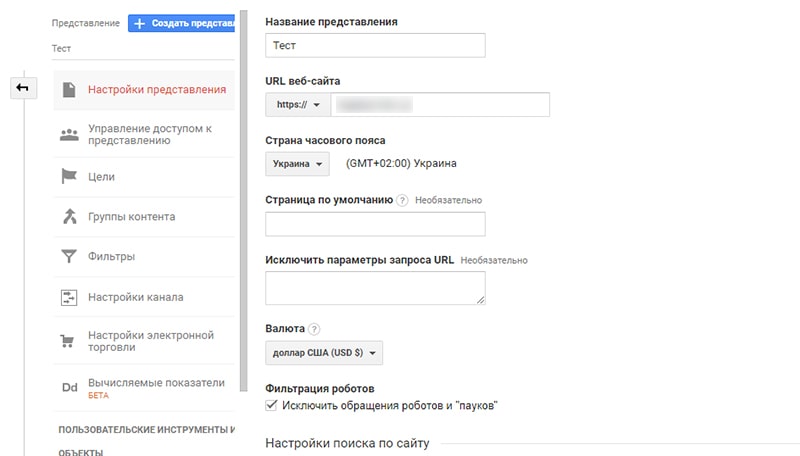Open Настройки представления menu item

144,90
